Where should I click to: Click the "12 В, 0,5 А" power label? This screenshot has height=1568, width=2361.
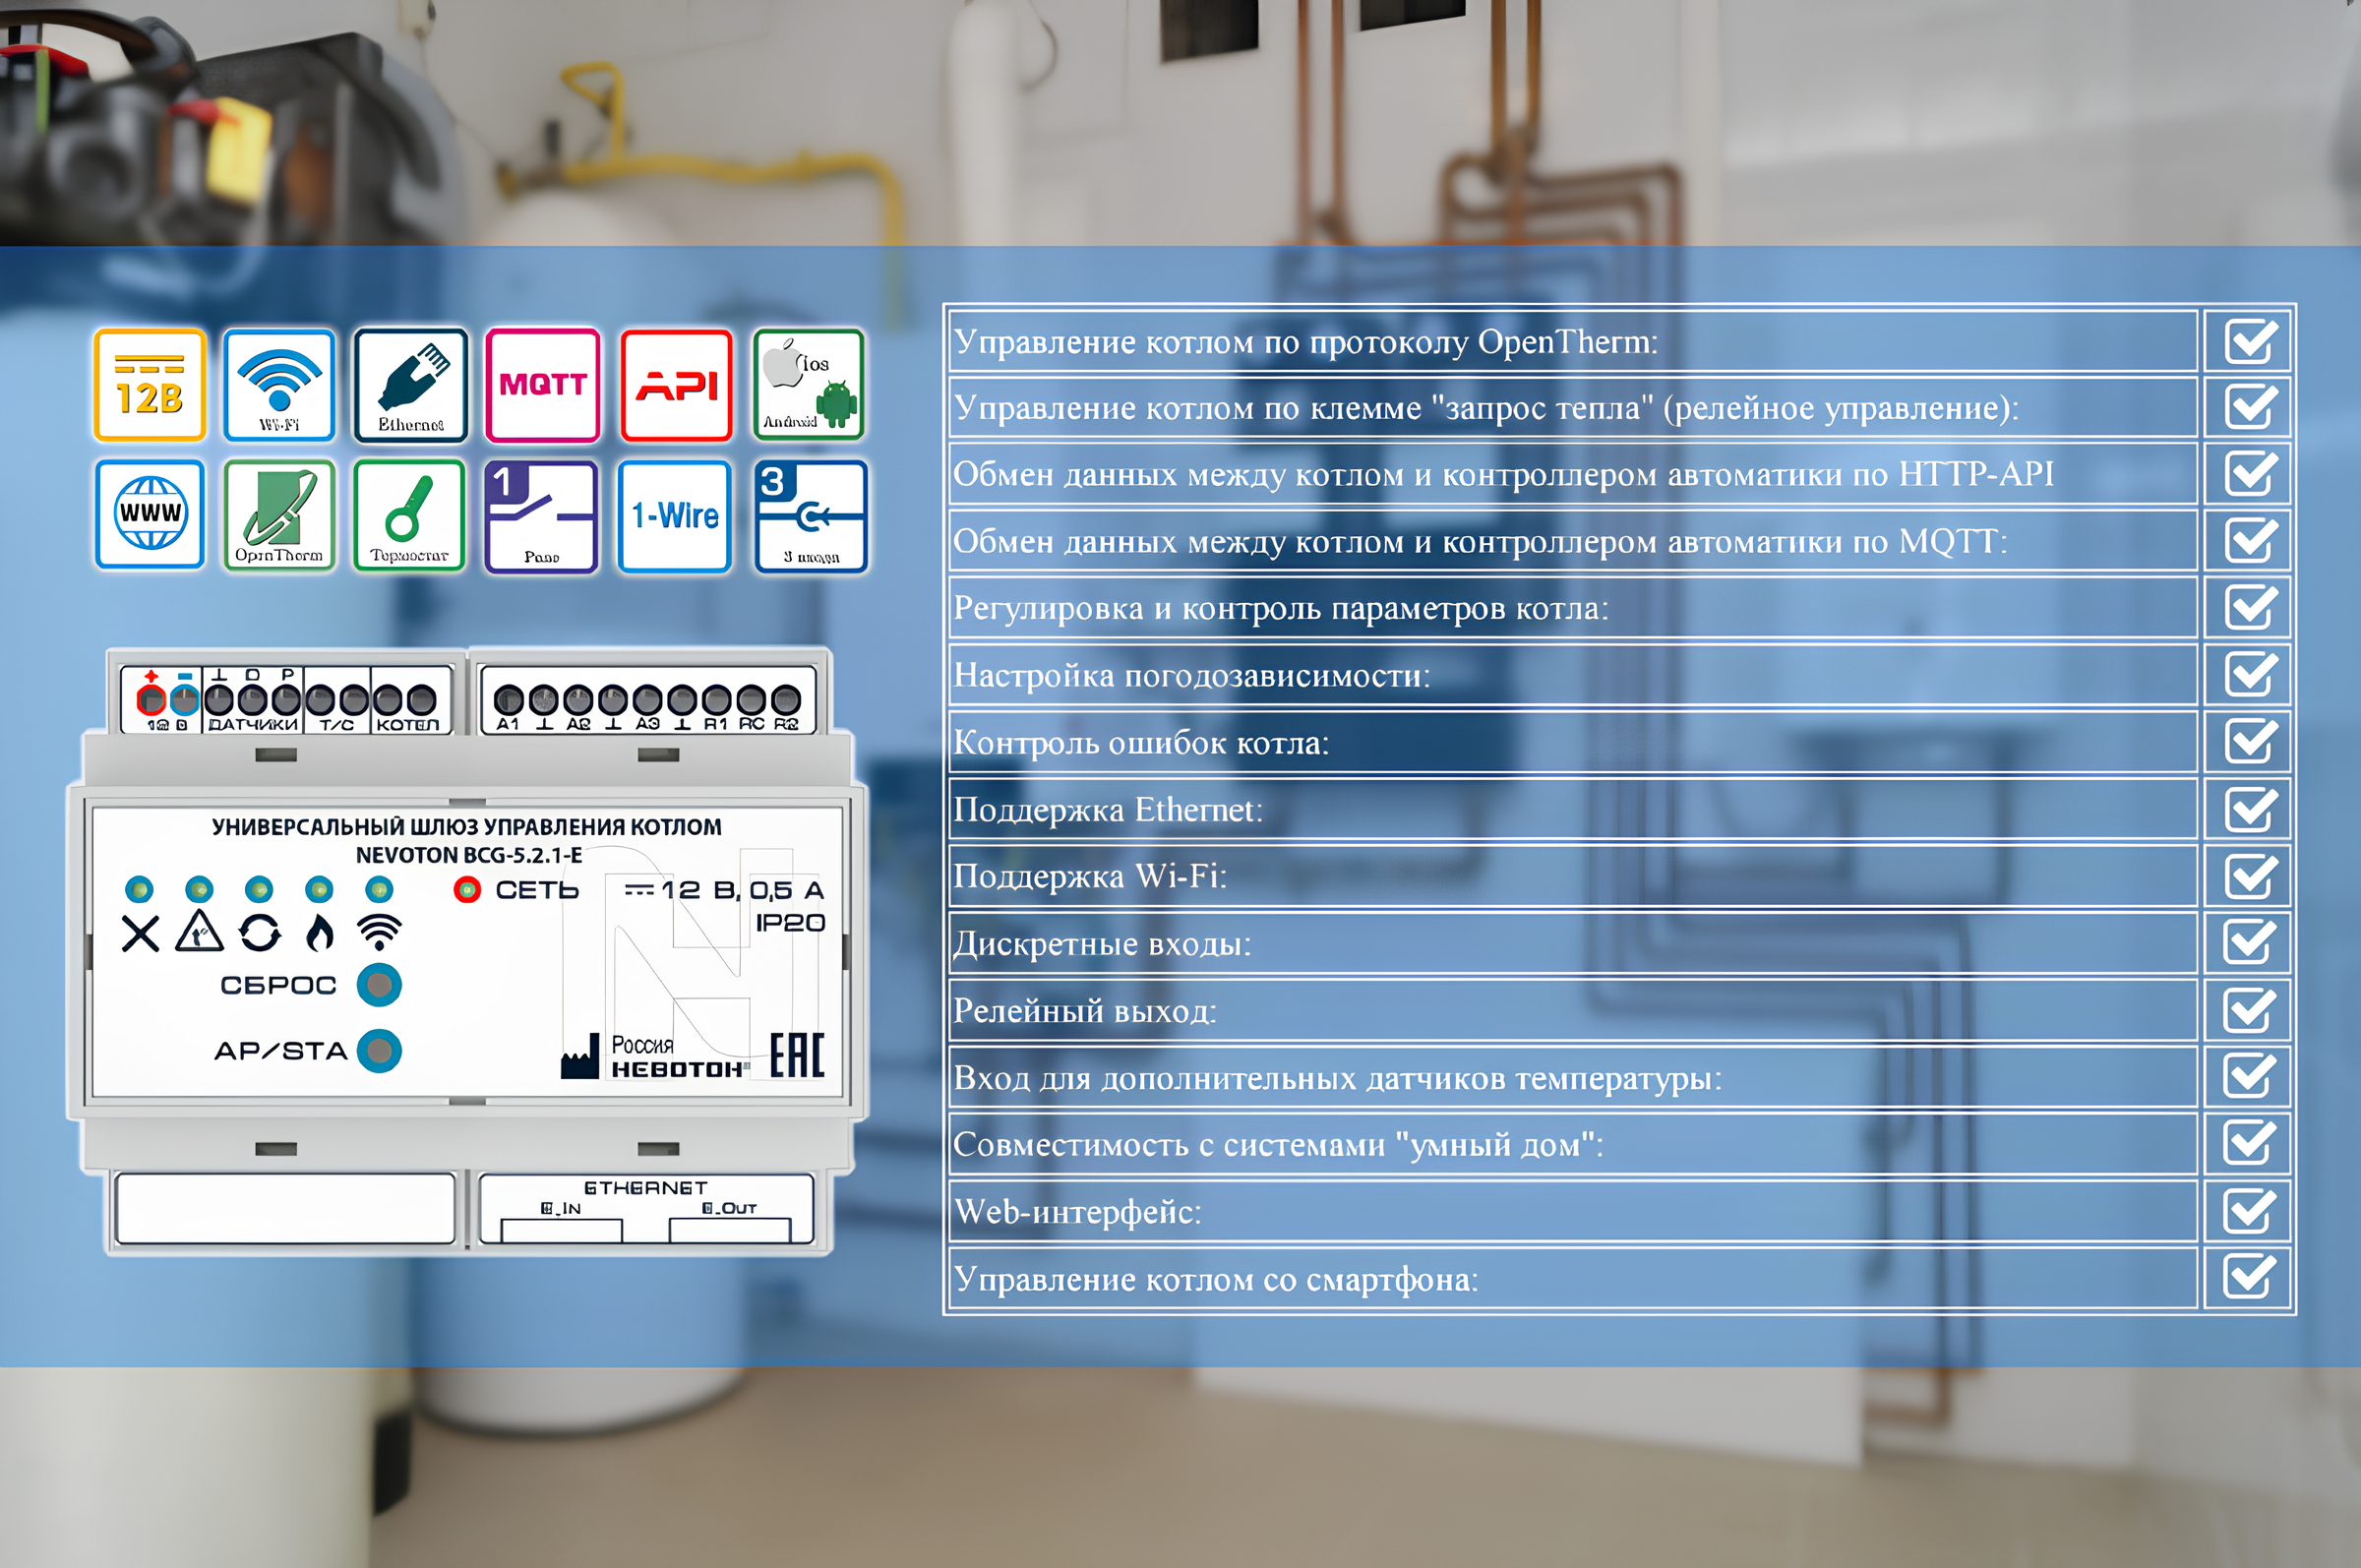tap(743, 890)
